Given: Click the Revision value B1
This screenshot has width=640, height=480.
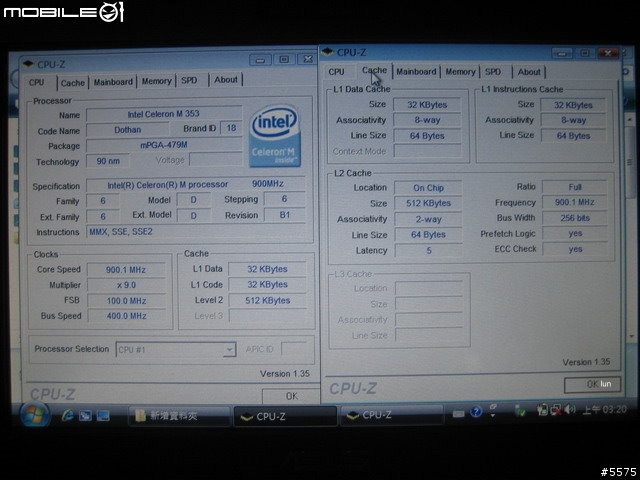Looking at the screenshot, I should [x=284, y=215].
